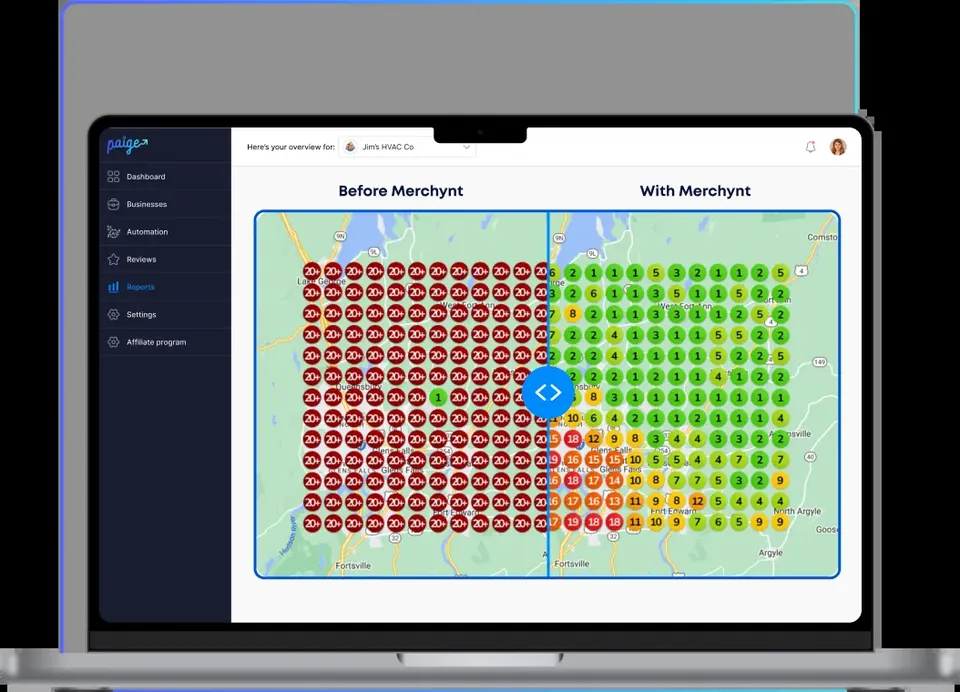Click the dropdown chevron beside Jim's HVAC Co

coord(467,147)
